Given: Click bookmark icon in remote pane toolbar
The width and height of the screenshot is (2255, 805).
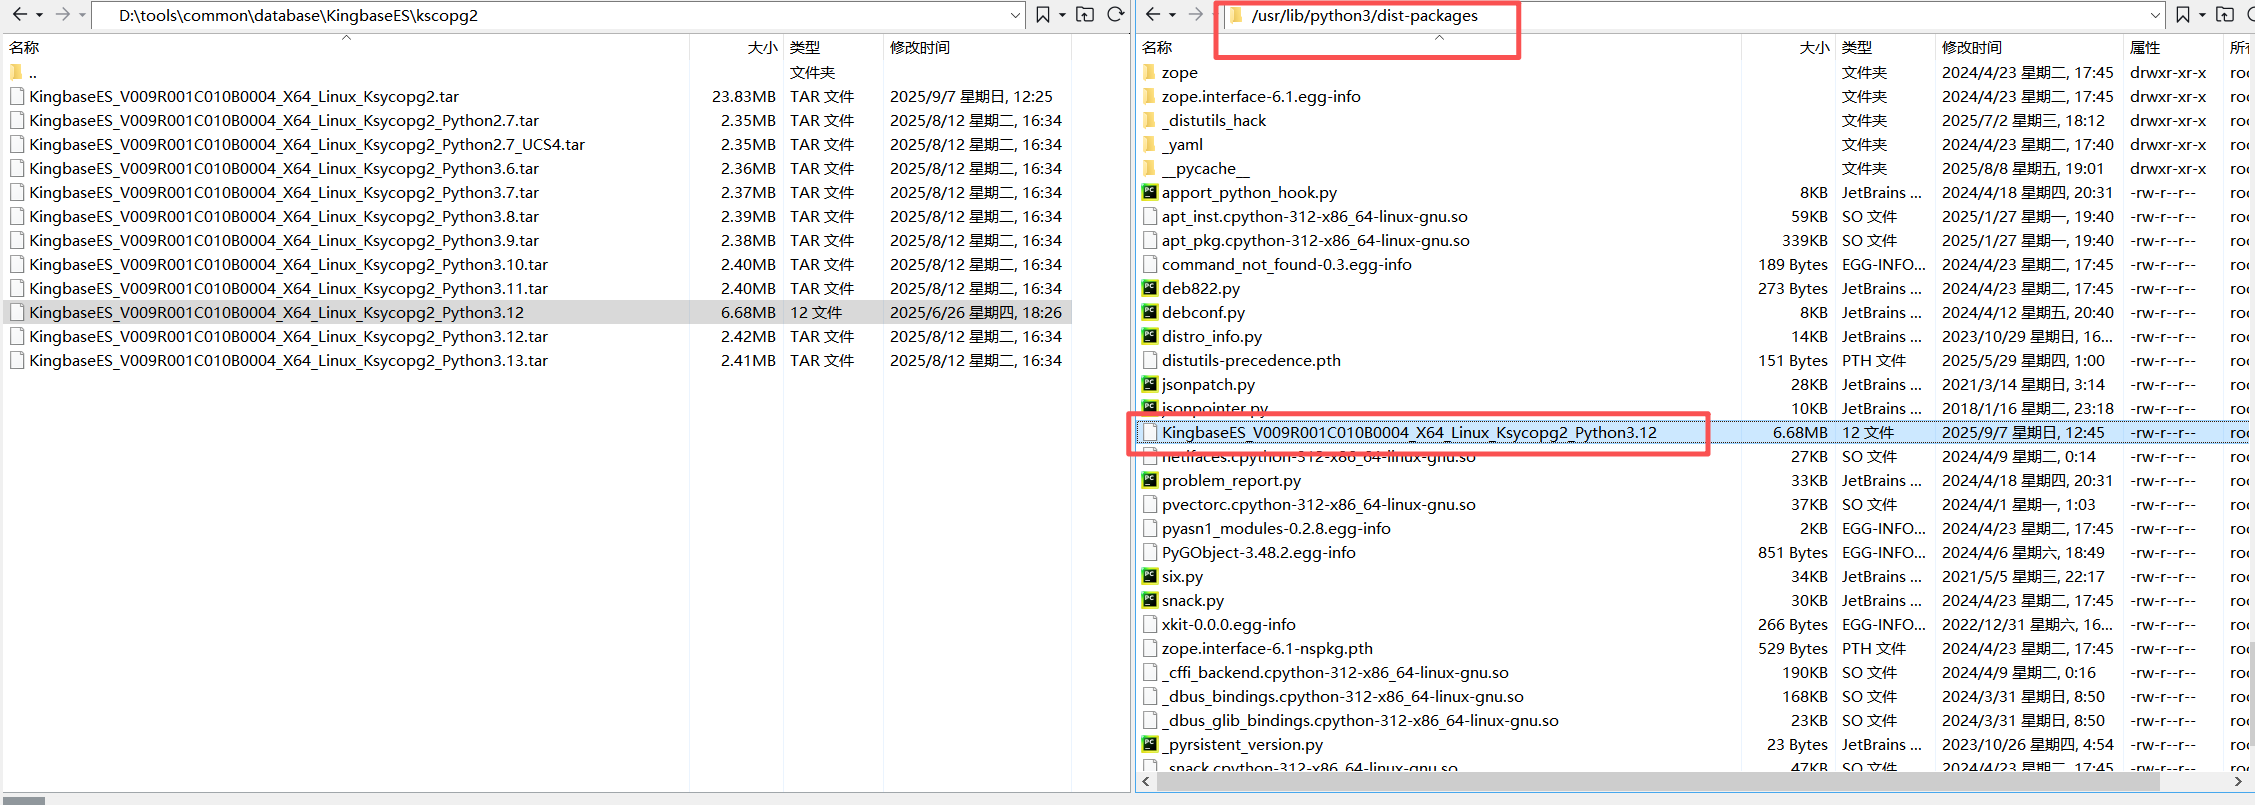Looking at the screenshot, I should click(x=2182, y=15).
